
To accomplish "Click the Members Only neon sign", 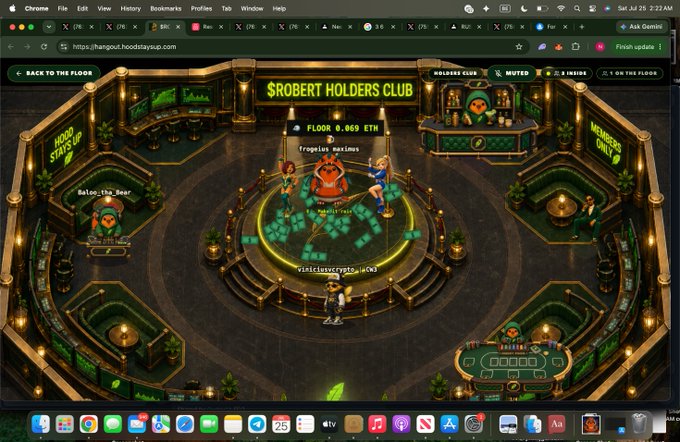I will [x=605, y=143].
